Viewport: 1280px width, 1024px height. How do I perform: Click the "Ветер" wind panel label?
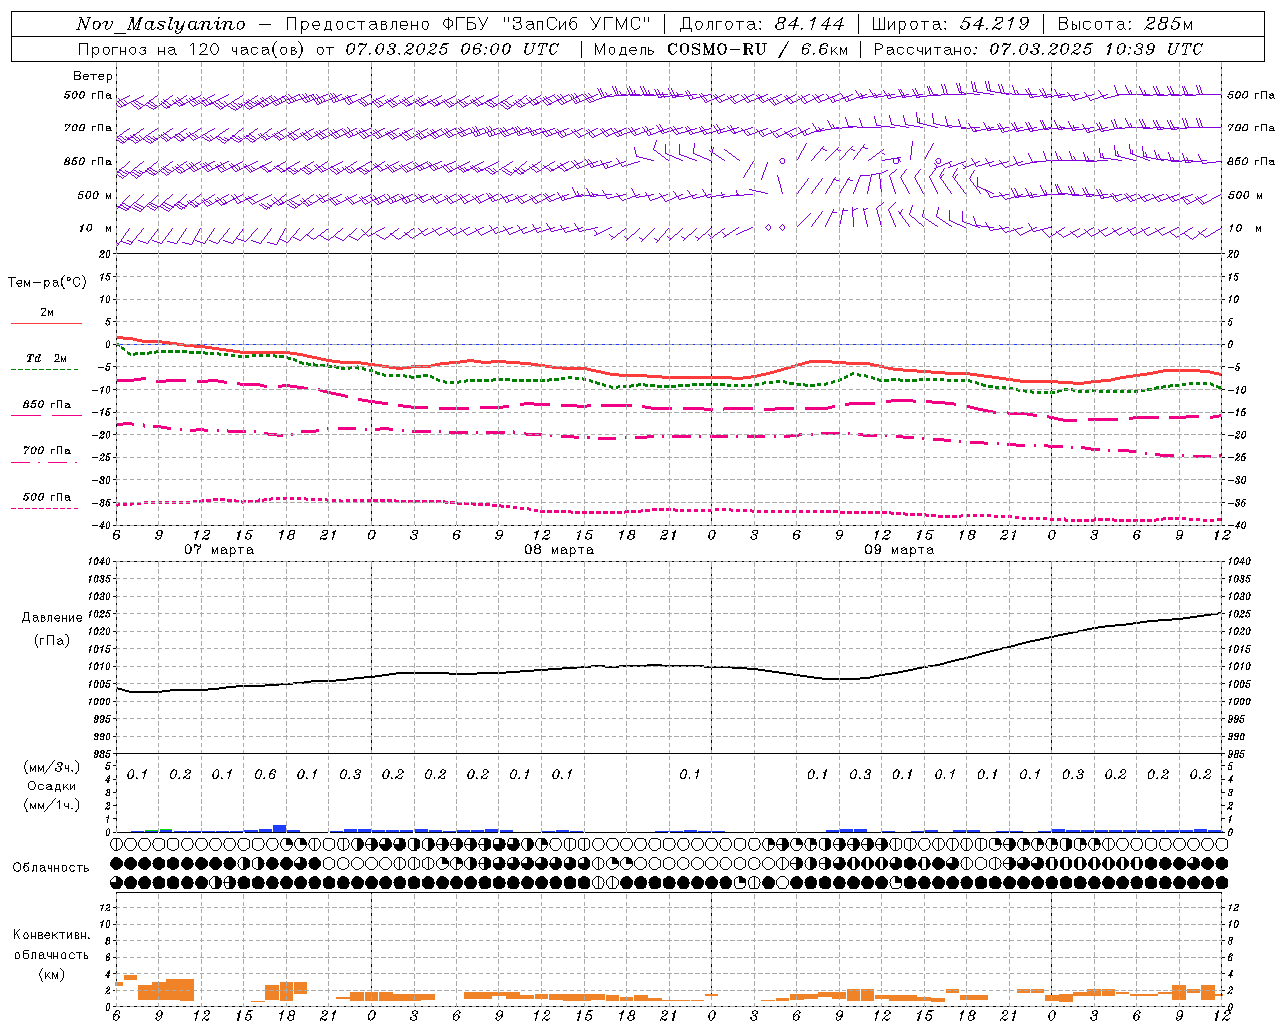(93, 76)
